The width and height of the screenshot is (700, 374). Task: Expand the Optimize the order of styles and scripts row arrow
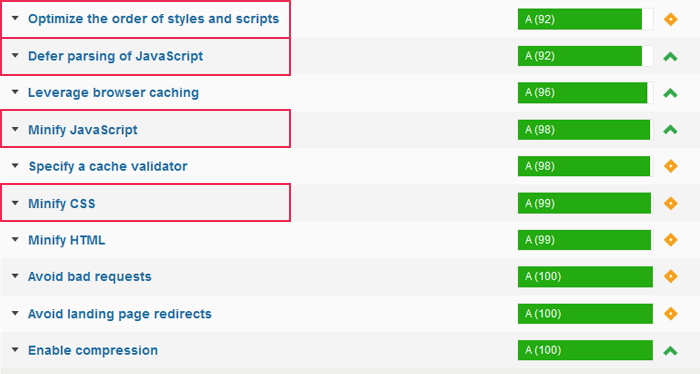coord(15,19)
